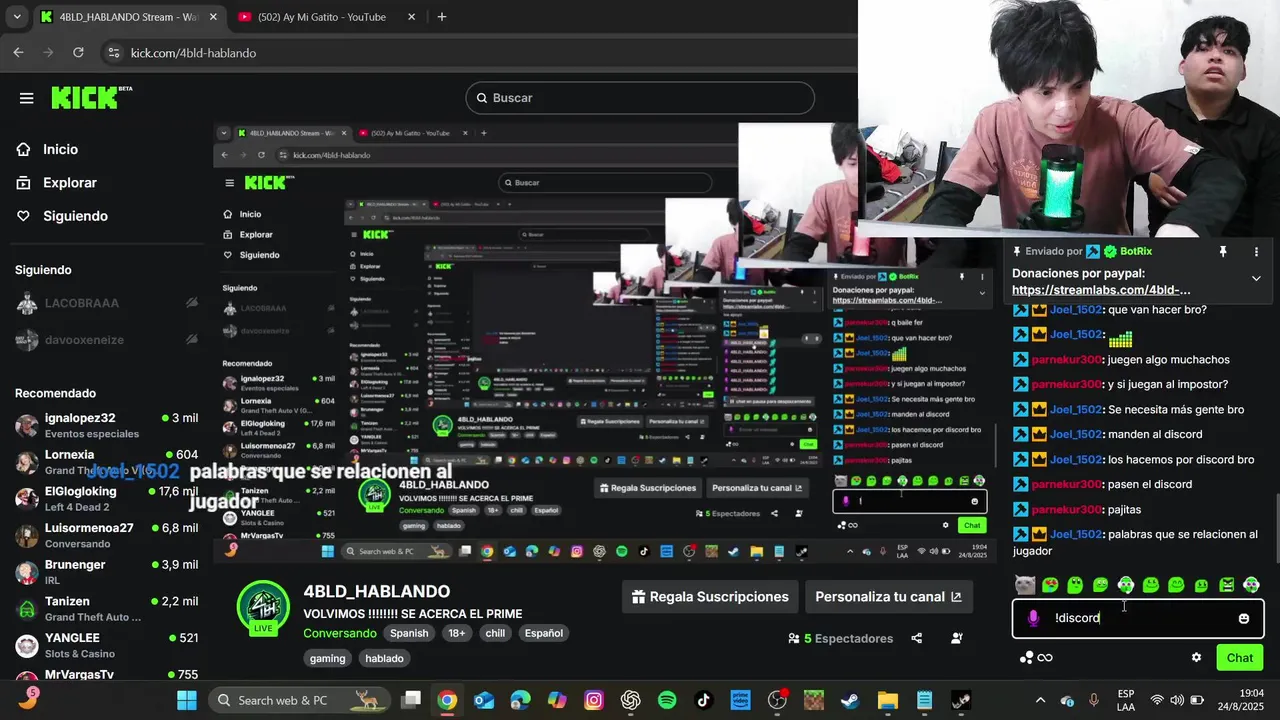Open recommended channel YANGLEE
Viewport: 1280px width, 720px height.
tap(105, 645)
